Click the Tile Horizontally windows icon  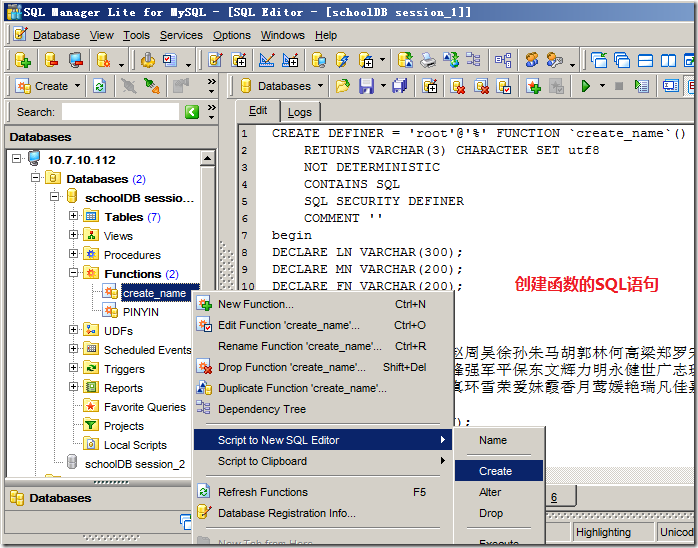point(645,60)
